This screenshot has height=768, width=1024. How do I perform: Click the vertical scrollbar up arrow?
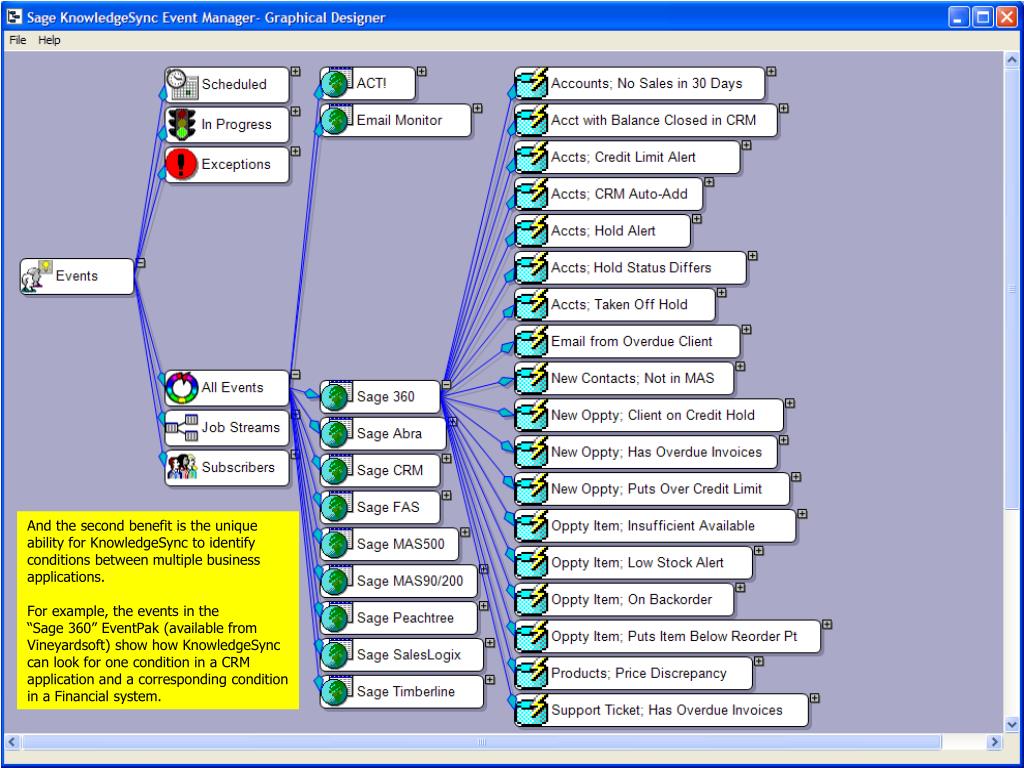tap(1012, 60)
